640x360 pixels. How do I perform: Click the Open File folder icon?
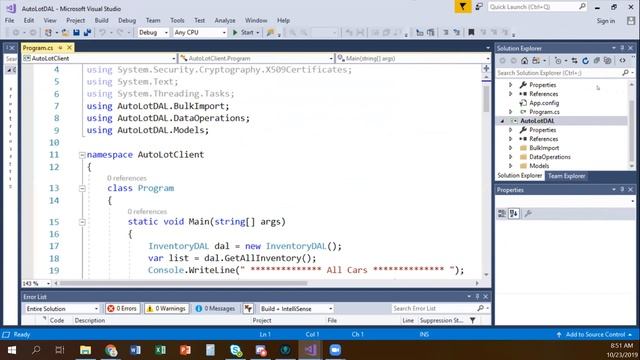tap(65, 33)
